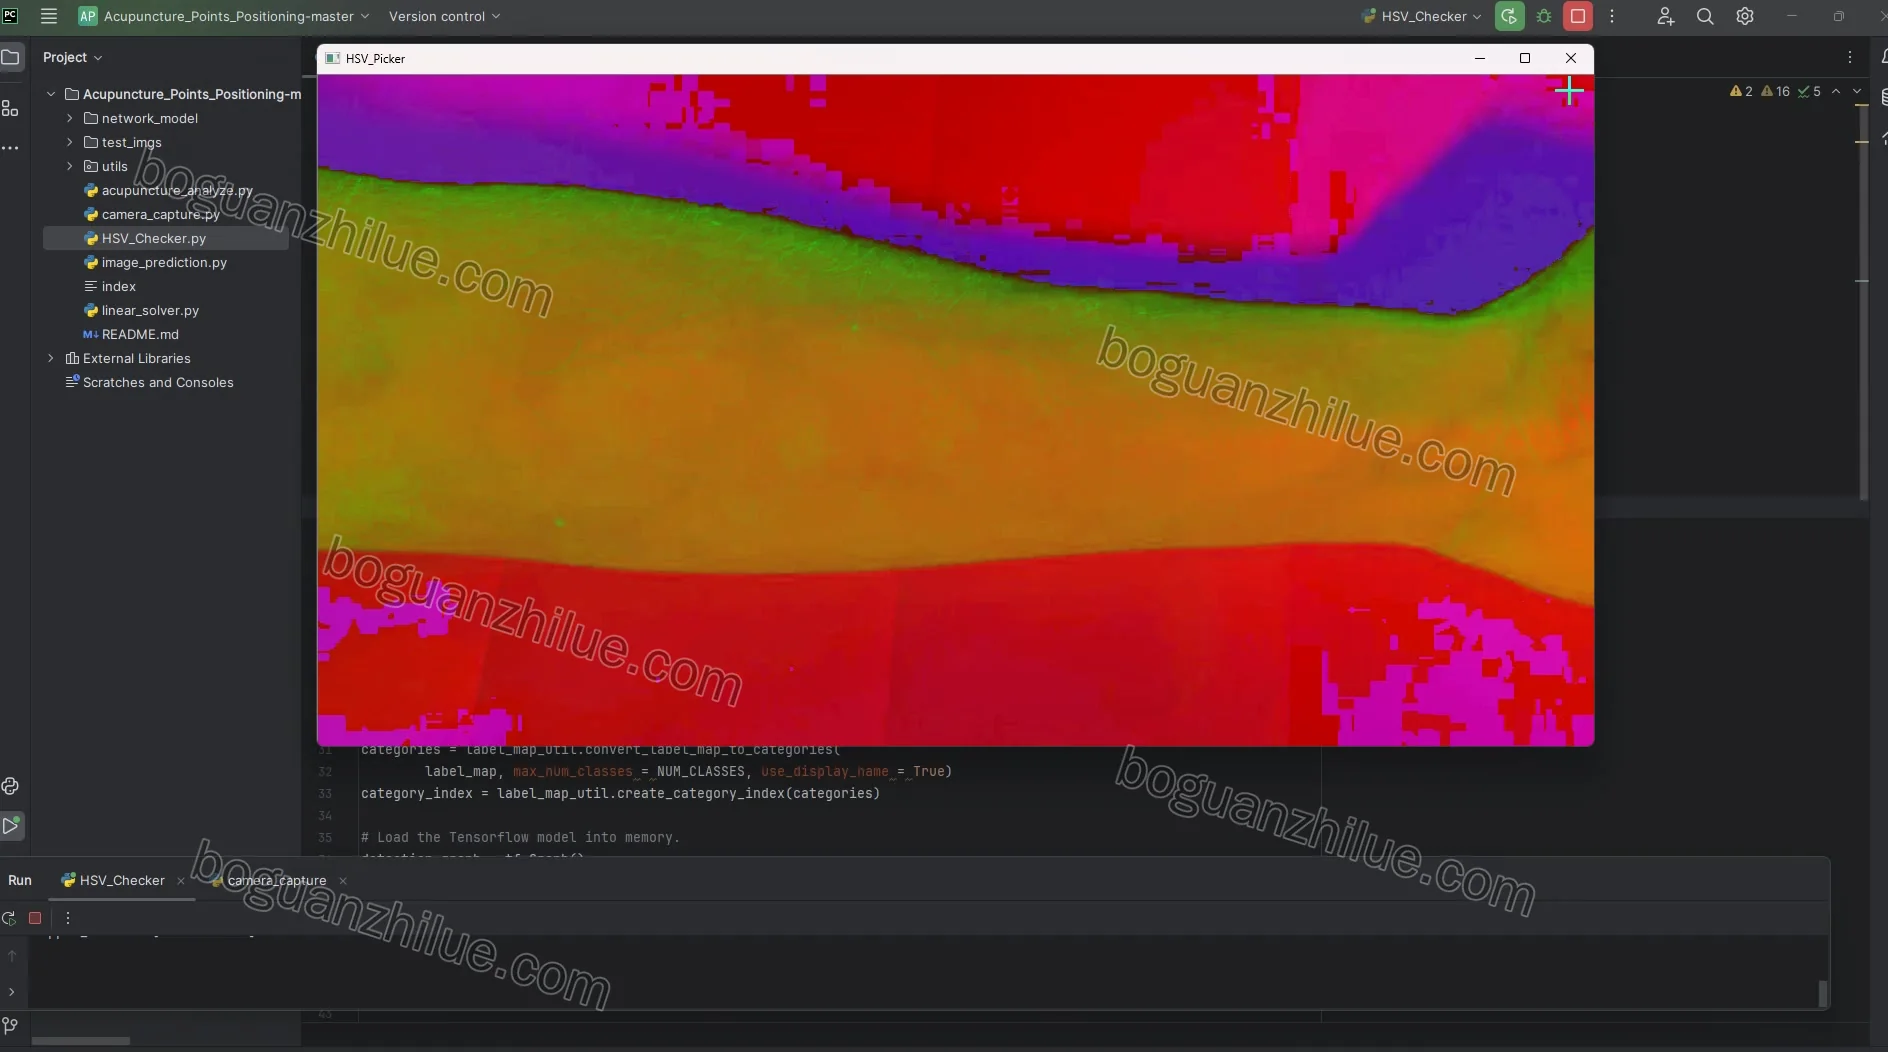Viewport: 1888px width, 1052px height.
Task: Expand the utils folder
Action: 69,166
